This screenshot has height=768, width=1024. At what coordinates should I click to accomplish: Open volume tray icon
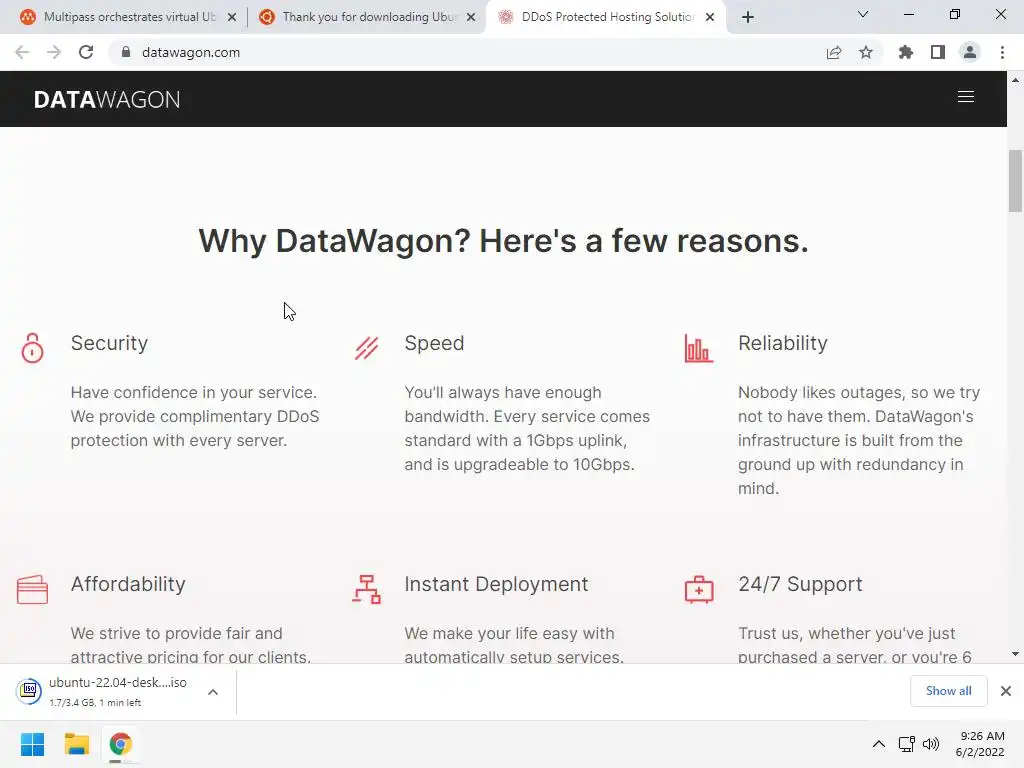click(x=931, y=744)
